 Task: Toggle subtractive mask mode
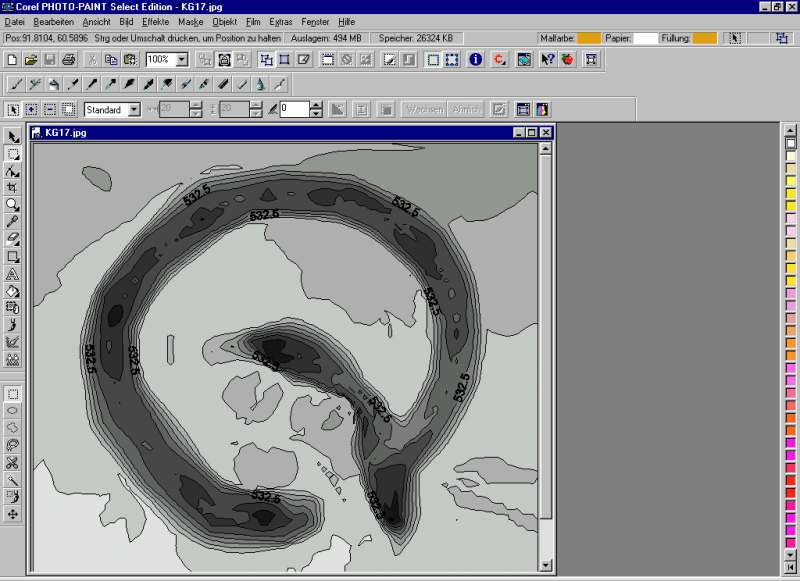(50, 110)
